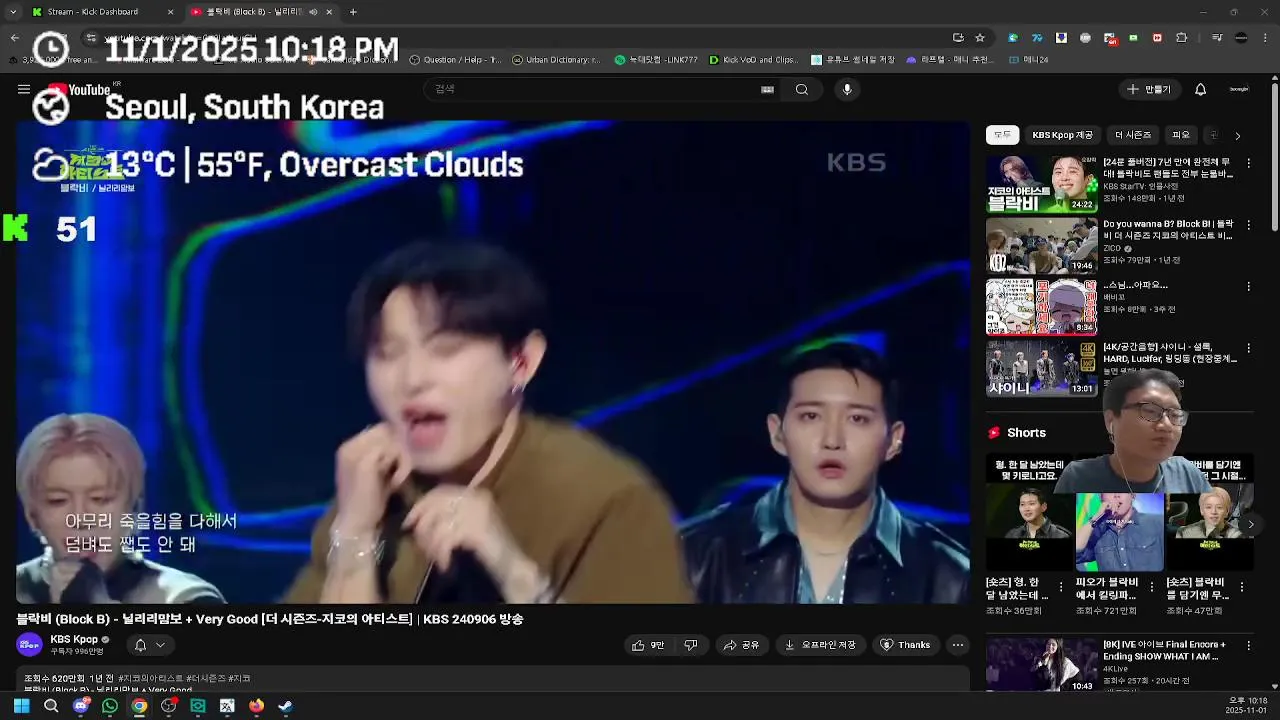Viewport: 1280px width, 720px height.
Task: Open the YouTube hamburger guide menu
Action: pos(24,89)
